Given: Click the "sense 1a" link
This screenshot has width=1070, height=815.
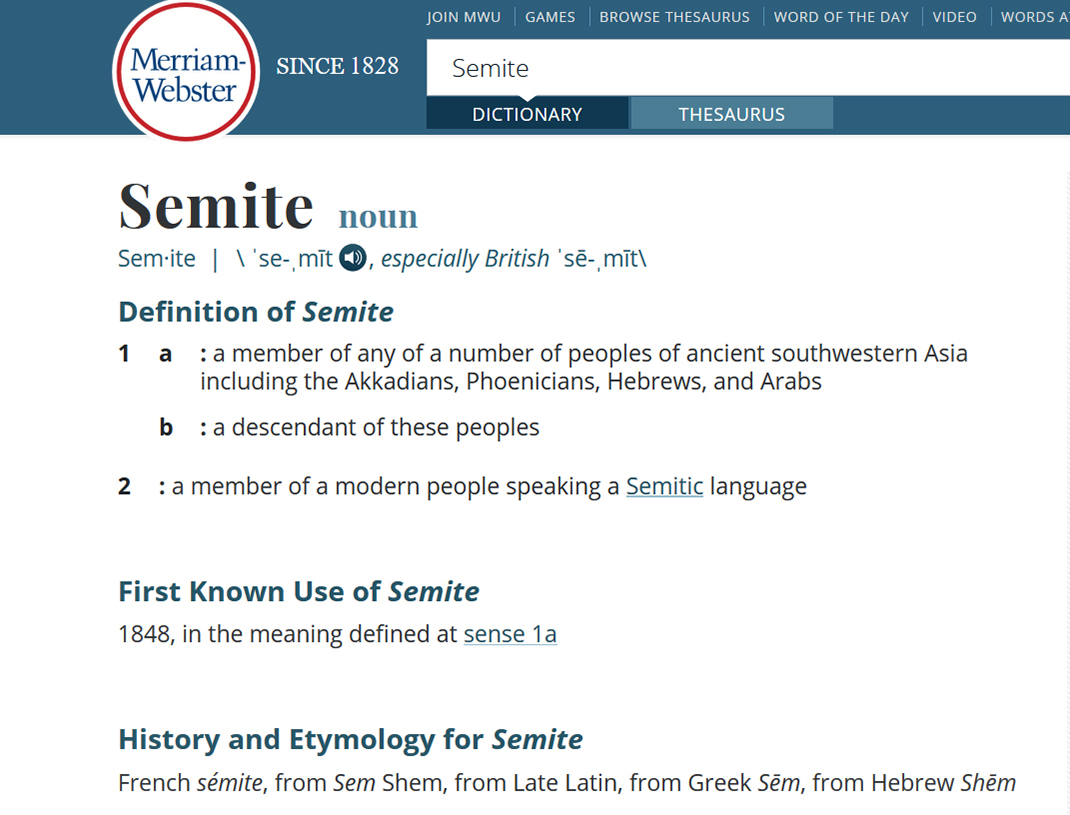Looking at the screenshot, I should (510, 634).
